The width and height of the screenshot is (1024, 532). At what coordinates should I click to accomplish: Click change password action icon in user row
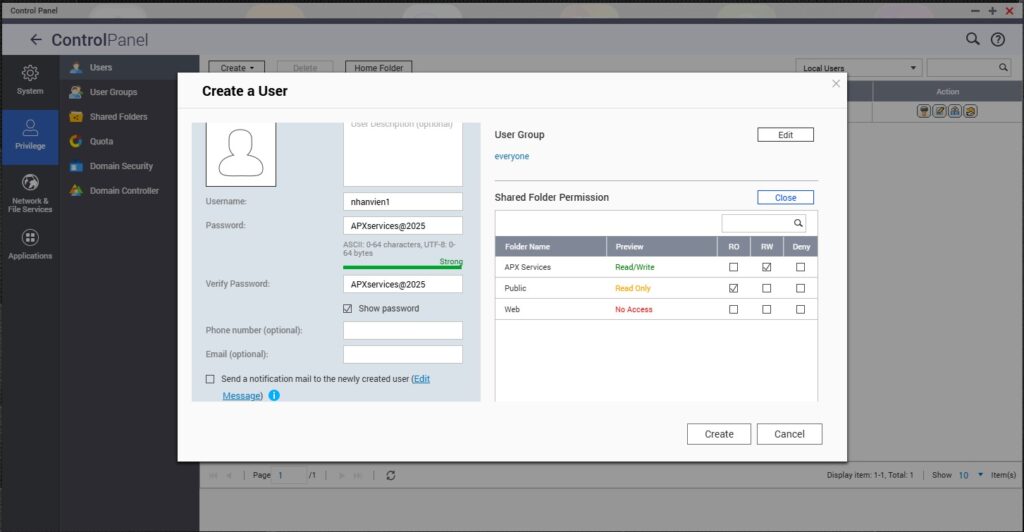point(923,111)
